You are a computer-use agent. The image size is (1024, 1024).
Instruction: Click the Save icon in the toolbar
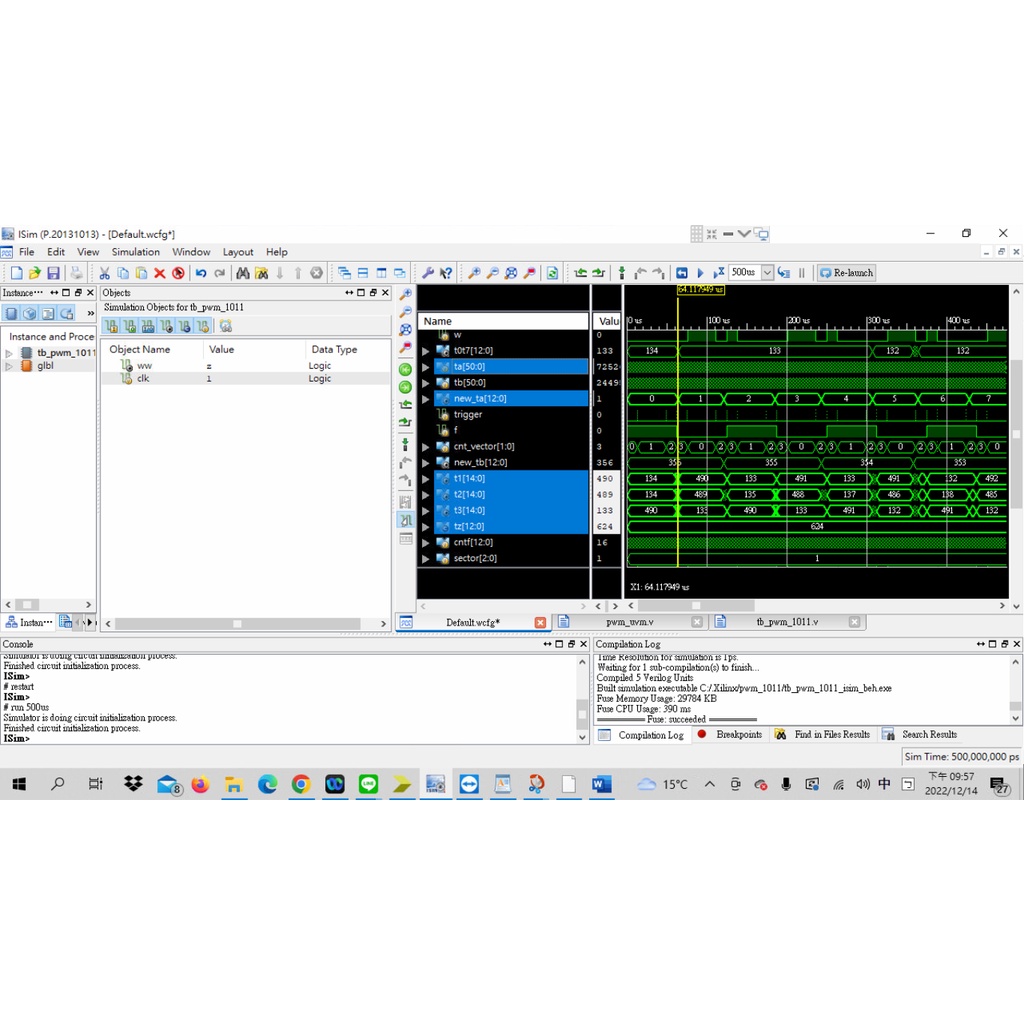(53, 273)
